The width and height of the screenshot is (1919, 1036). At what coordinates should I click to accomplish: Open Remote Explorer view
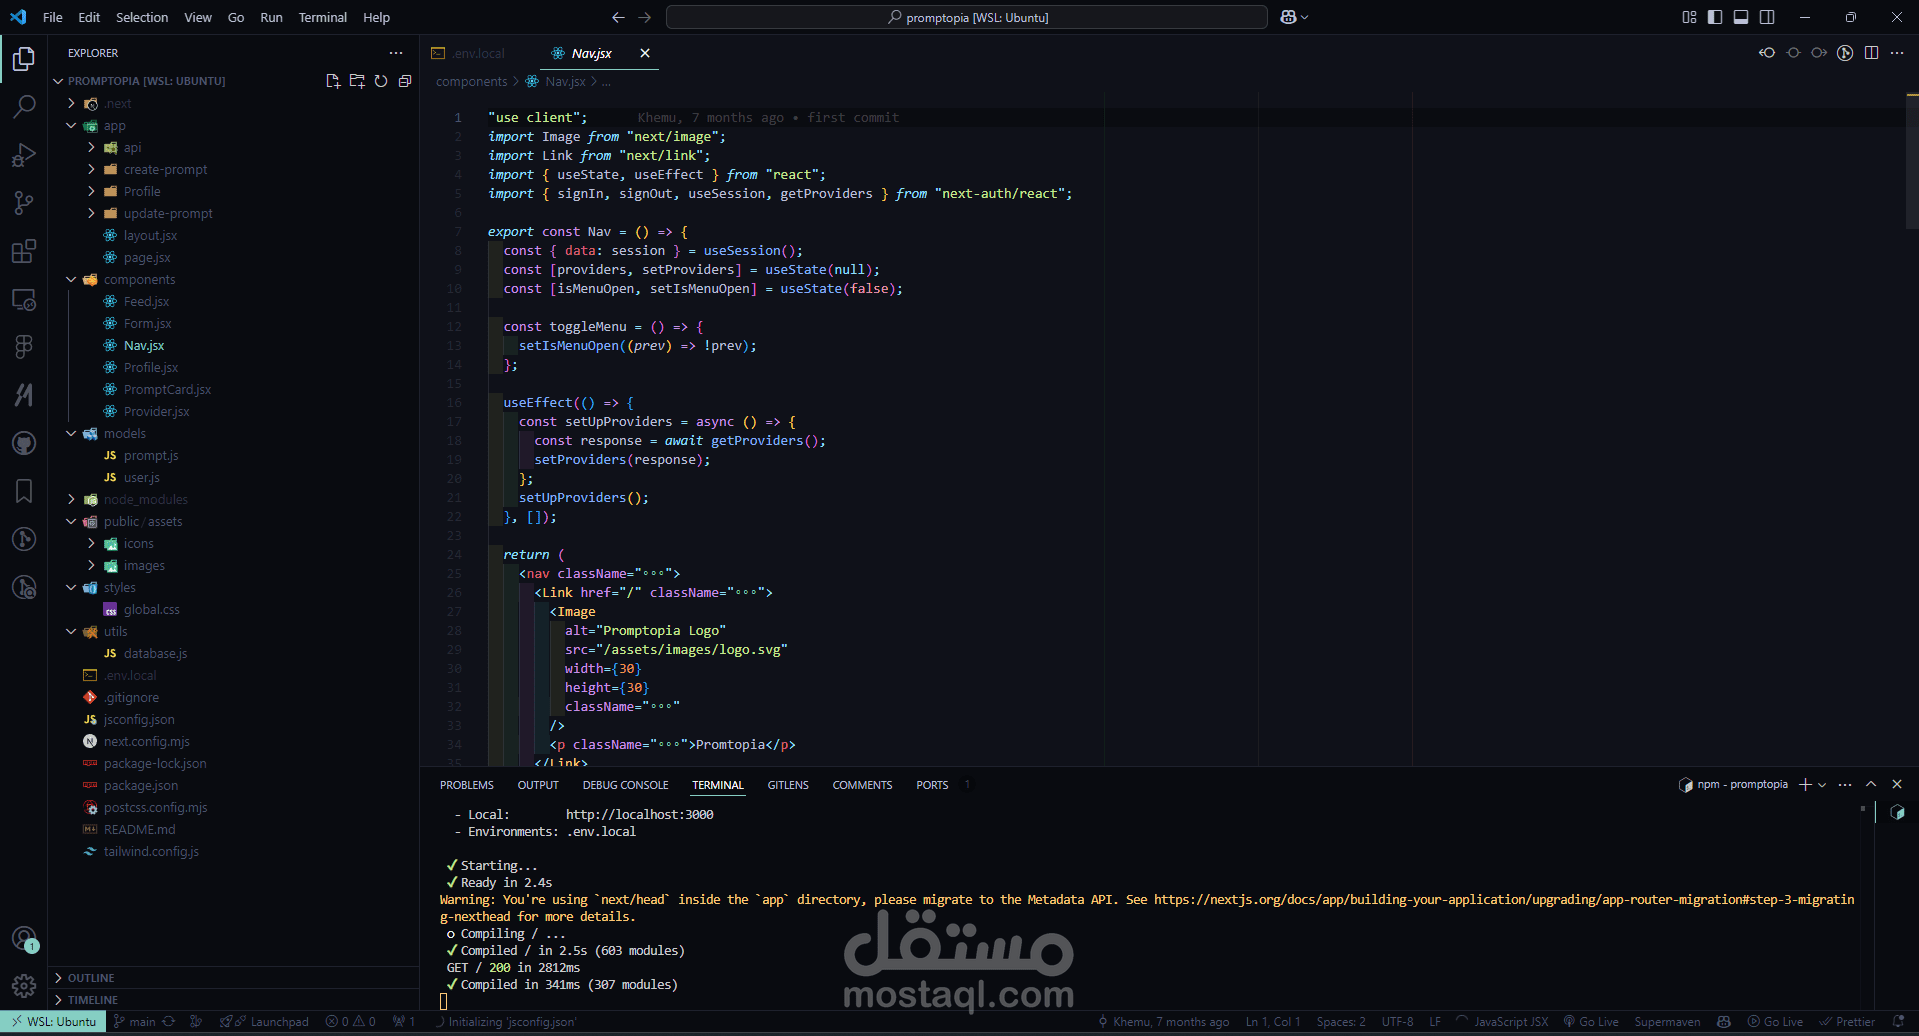pos(24,299)
